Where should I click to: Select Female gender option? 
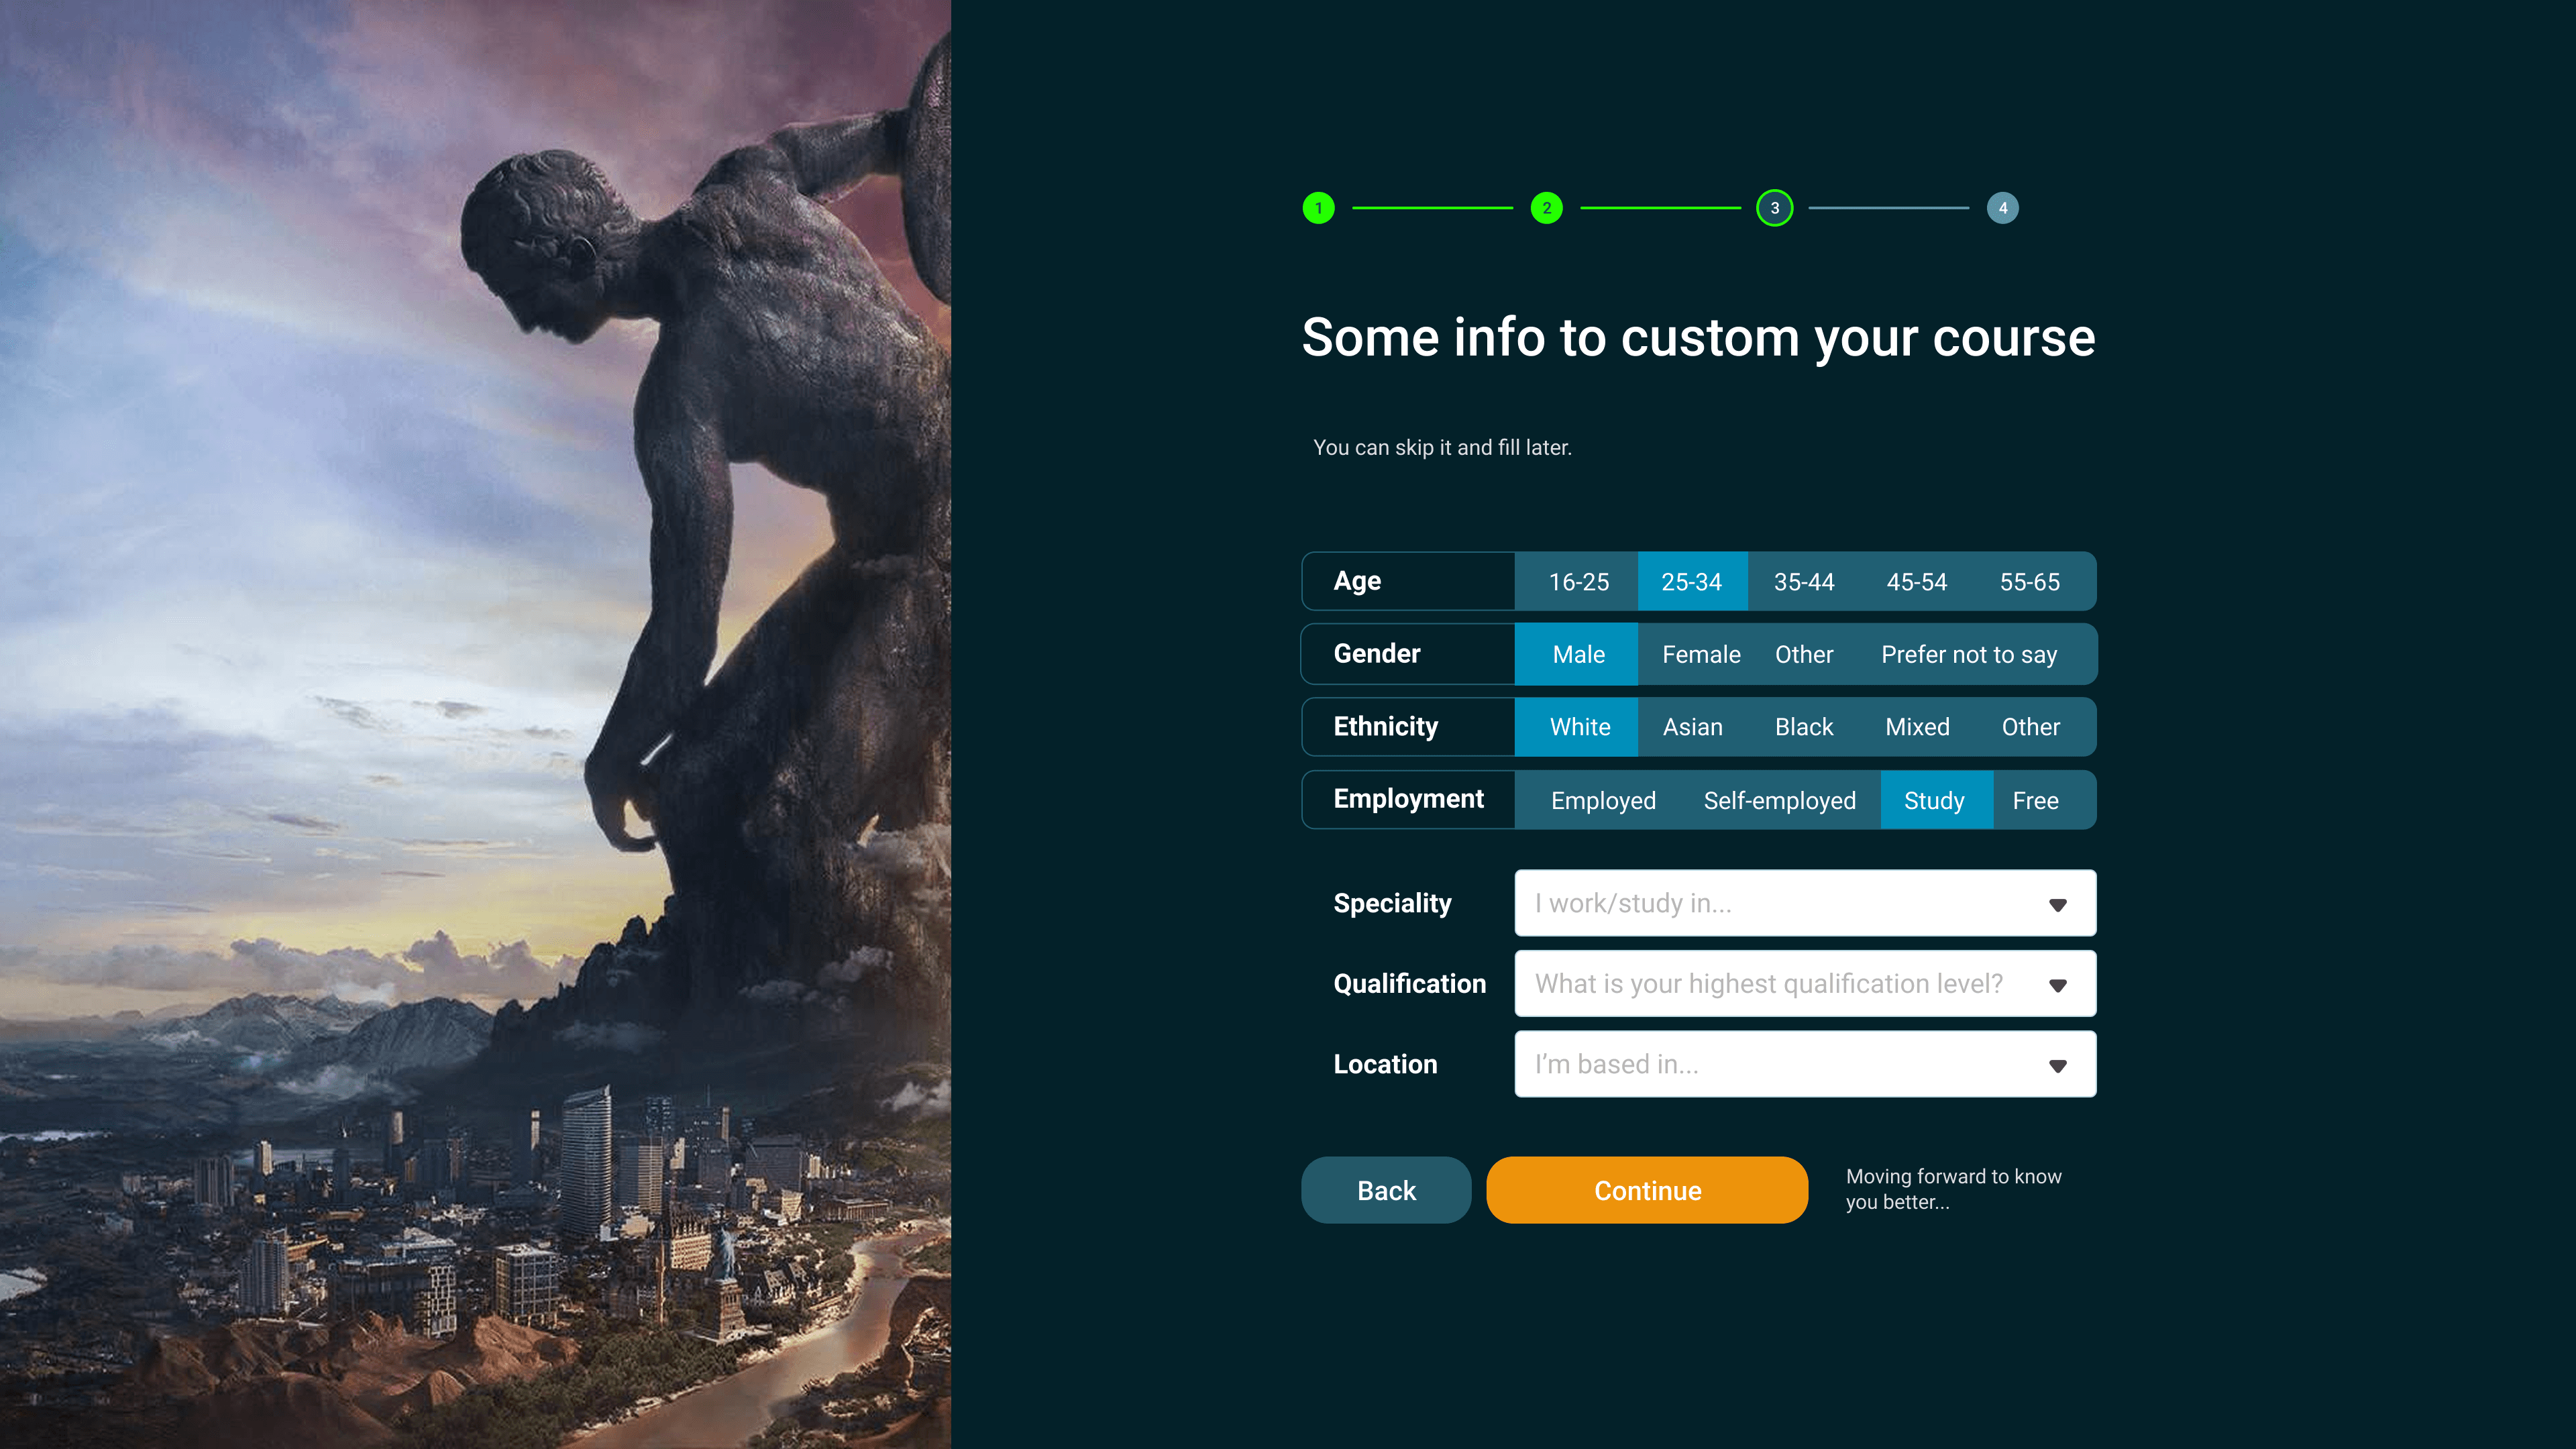(1700, 655)
